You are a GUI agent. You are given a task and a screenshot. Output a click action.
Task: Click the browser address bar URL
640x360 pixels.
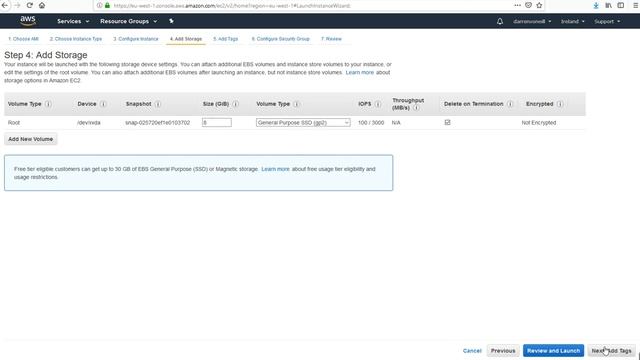[232, 6]
